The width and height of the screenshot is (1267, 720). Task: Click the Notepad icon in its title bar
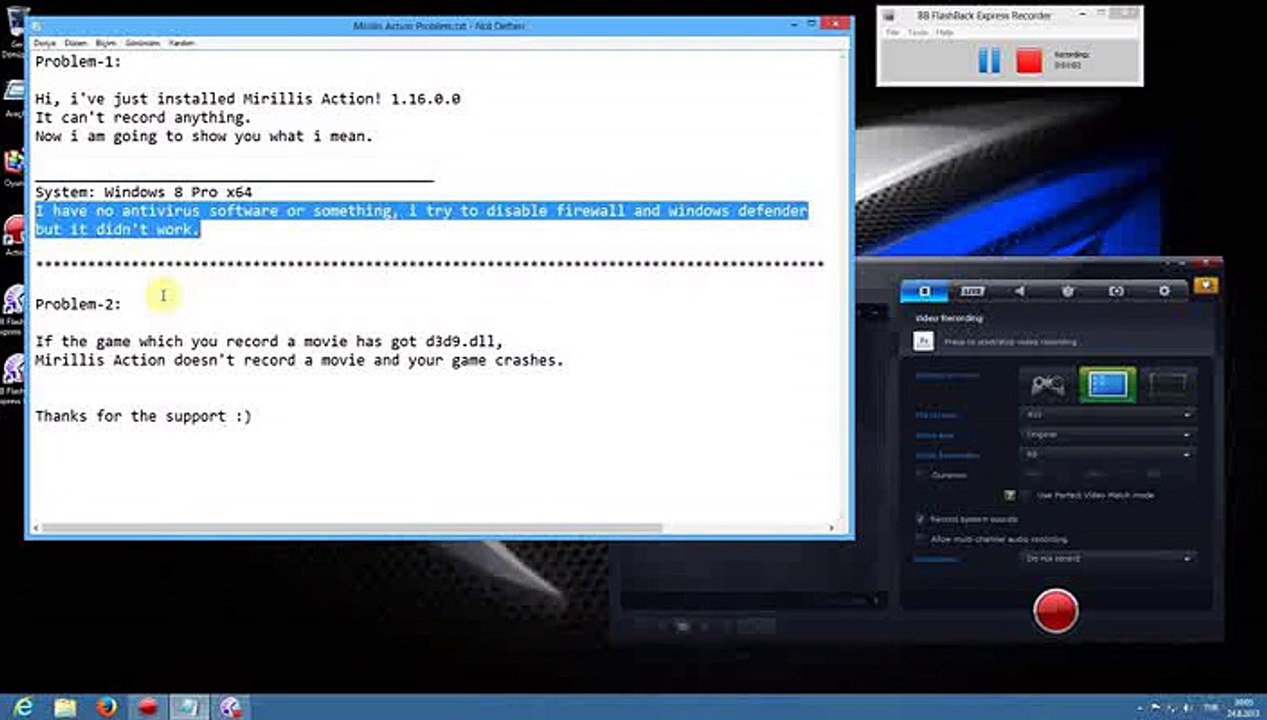click(38, 26)
